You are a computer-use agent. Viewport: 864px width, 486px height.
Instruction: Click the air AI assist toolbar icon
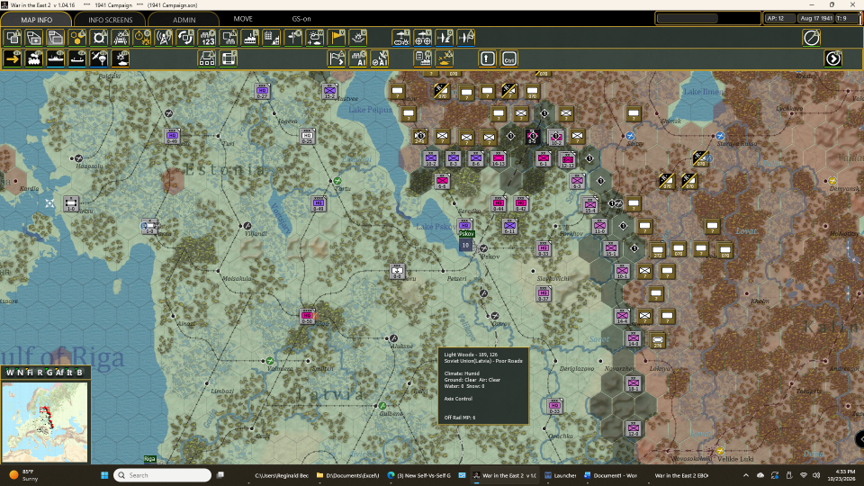click(x=380, y=58)
